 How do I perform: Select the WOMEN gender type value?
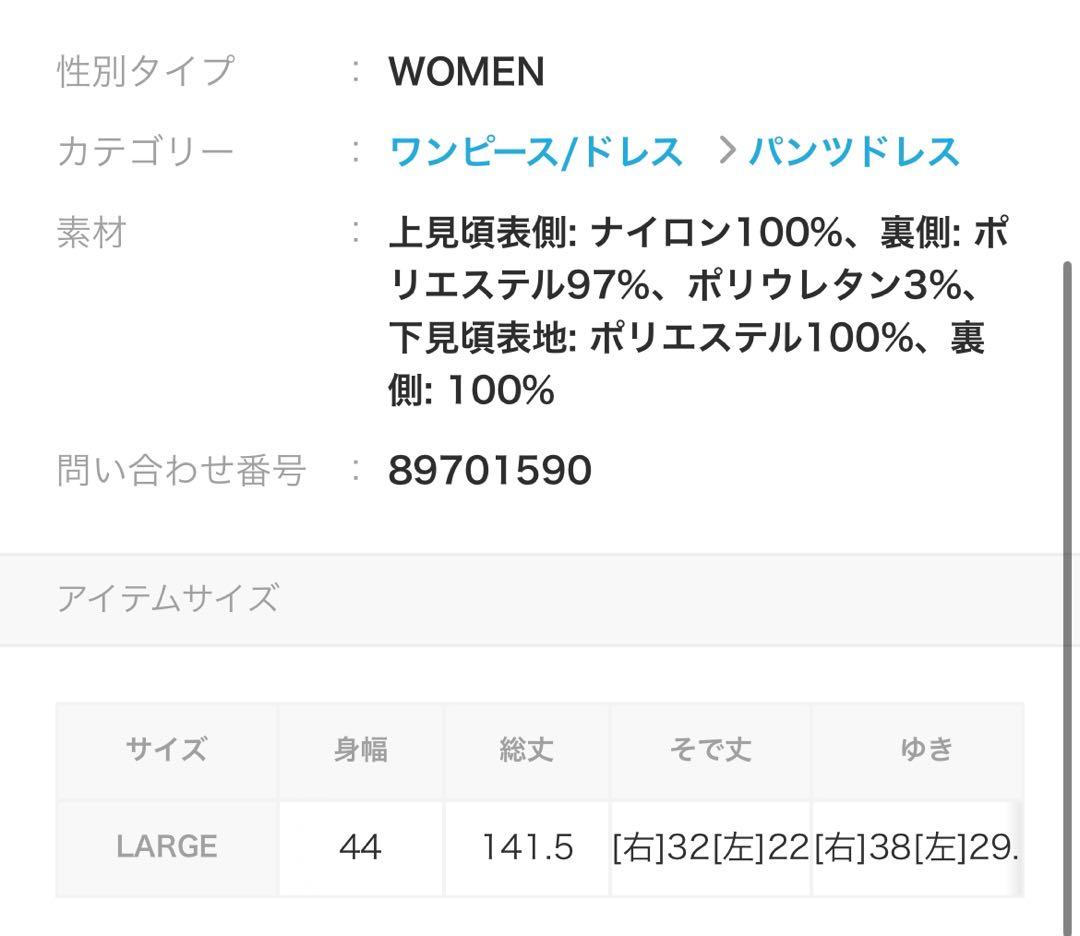coord(466,72)
